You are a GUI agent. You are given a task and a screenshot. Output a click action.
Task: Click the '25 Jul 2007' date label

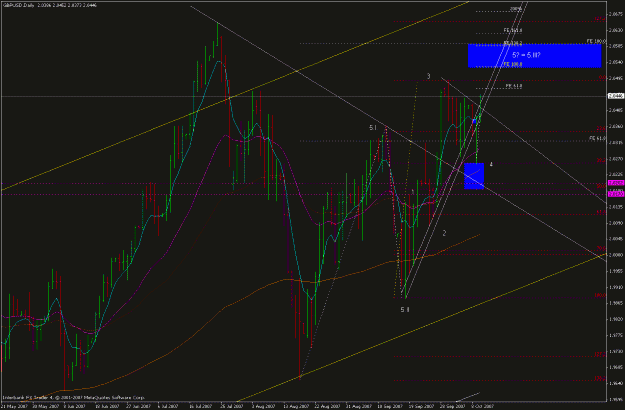coord(233,406)
